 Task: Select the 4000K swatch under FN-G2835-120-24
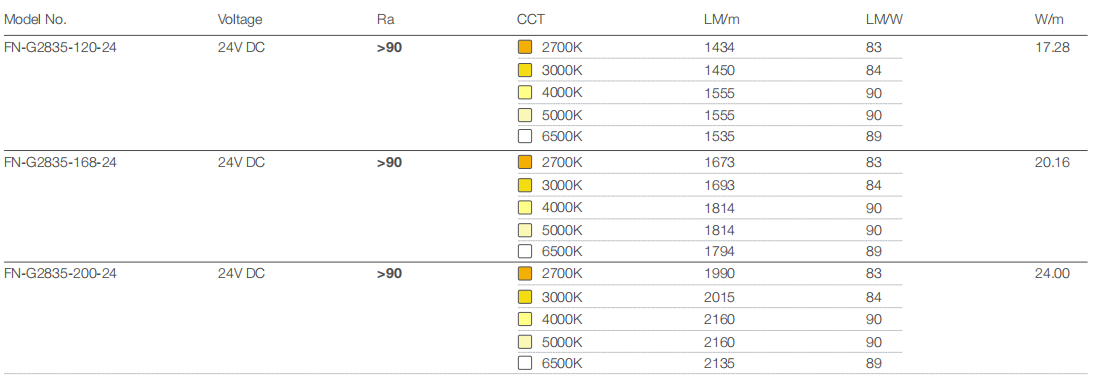point(524,93)
